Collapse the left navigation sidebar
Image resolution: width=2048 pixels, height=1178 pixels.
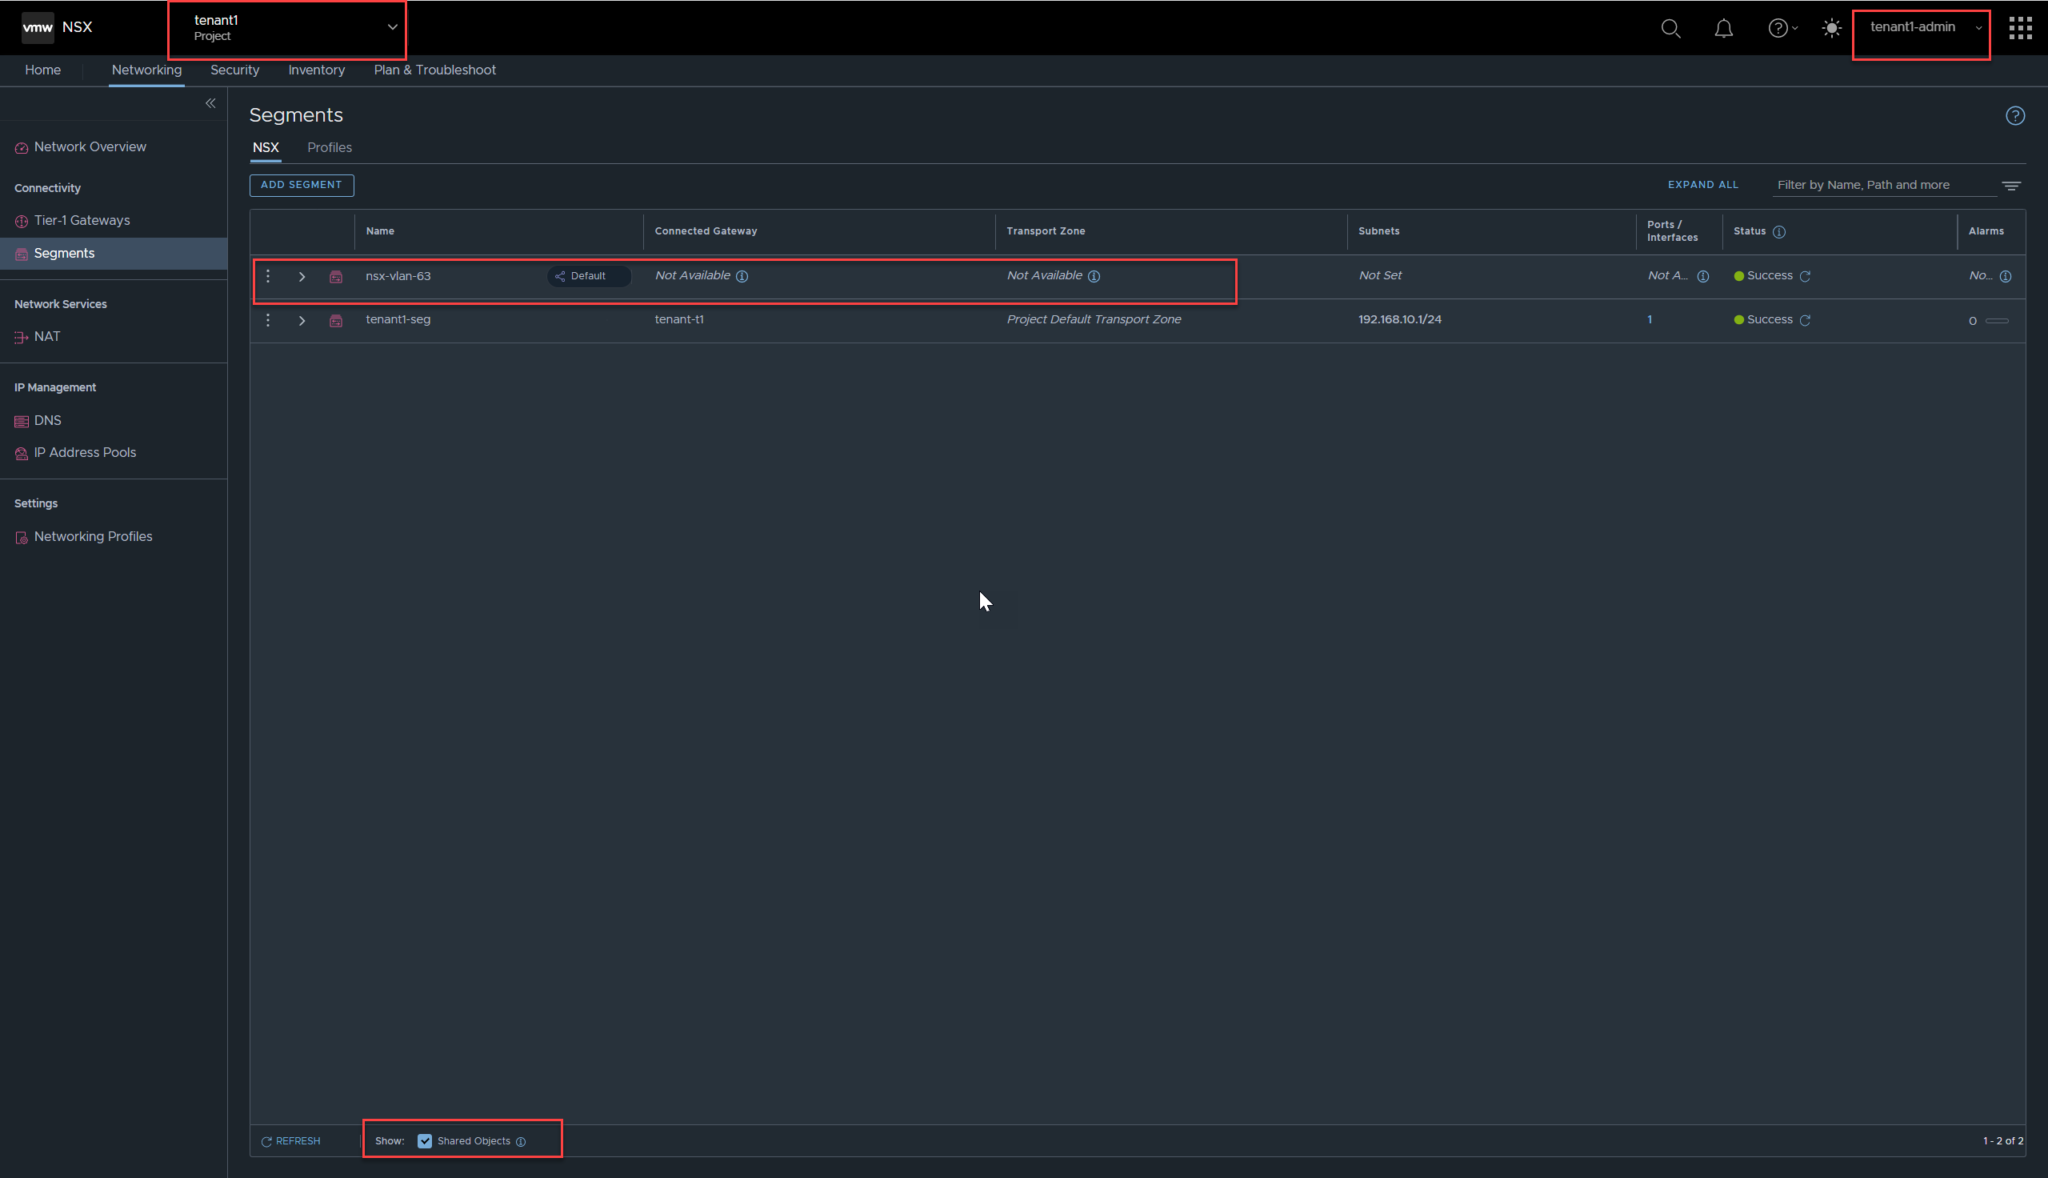point(210,103)
